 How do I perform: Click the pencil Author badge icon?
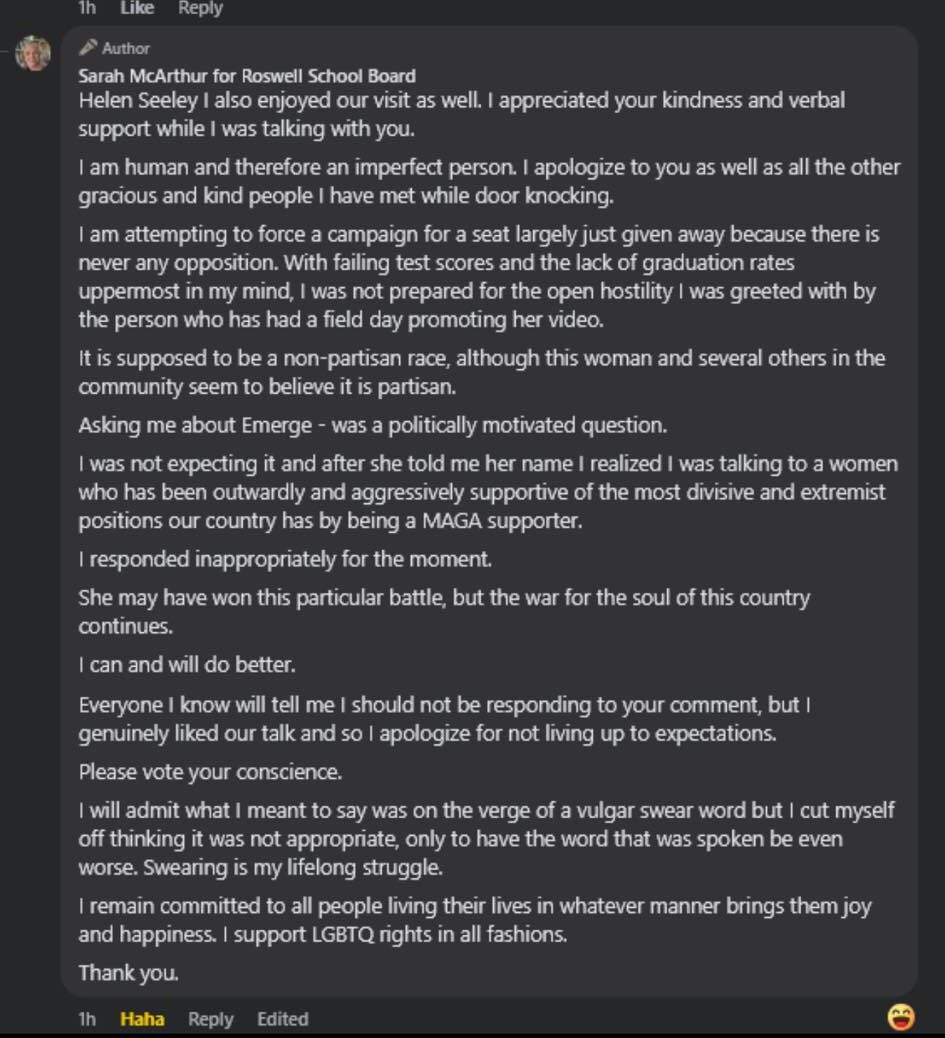coord(88,47)
